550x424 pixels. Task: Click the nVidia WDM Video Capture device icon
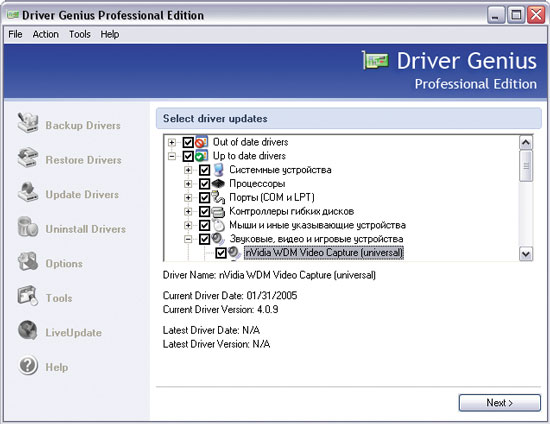[234, 253]
